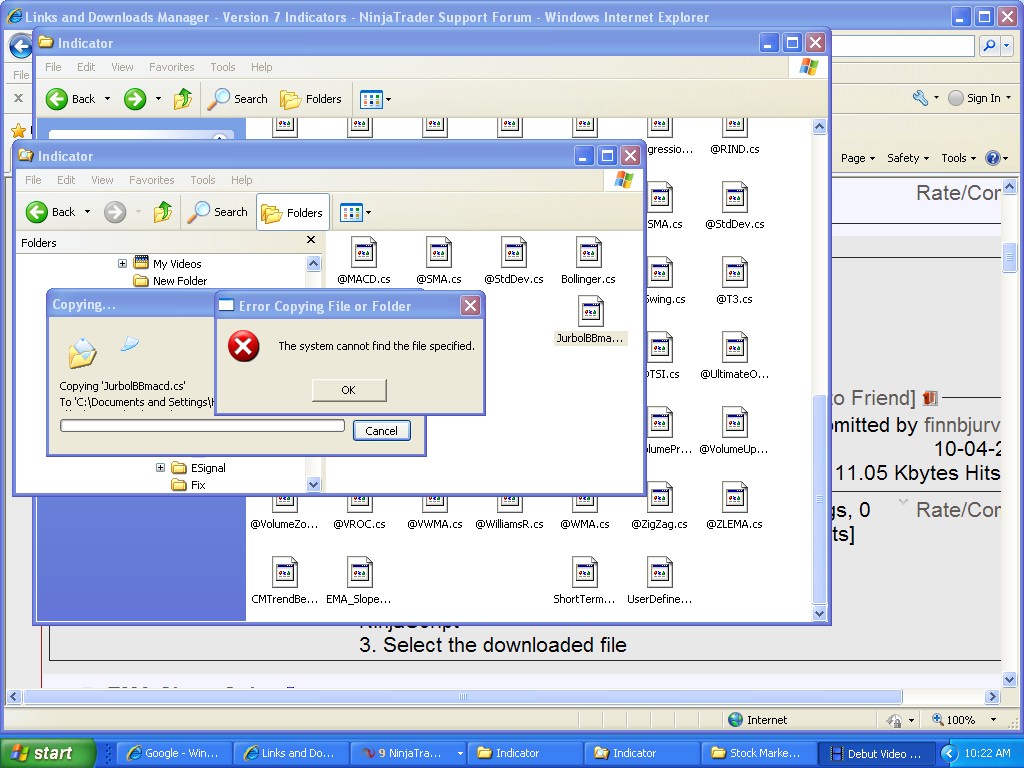Open the Back history dropdown in the front Indicator window
Viewport: 1024px width, 768px height.
88,212
